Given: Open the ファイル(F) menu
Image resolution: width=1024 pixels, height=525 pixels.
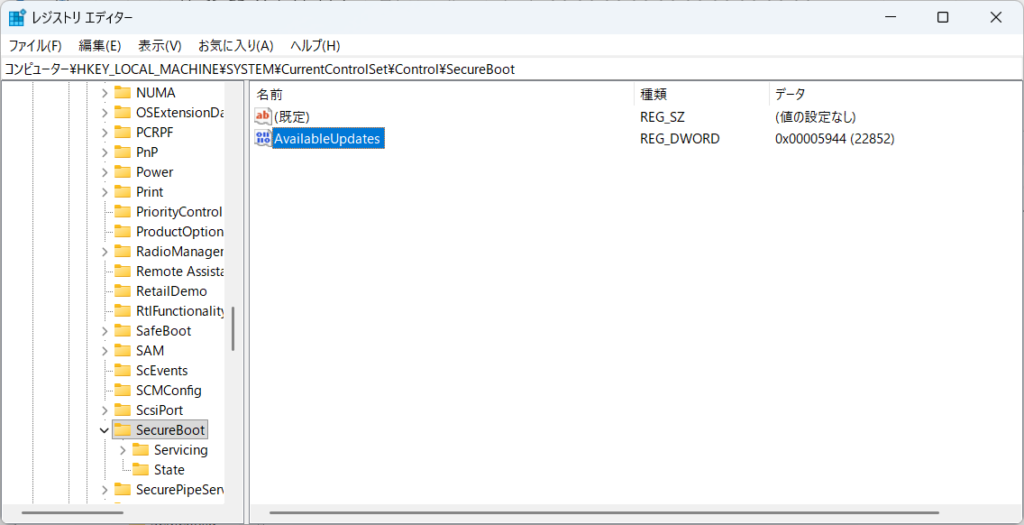Looking at the screenshot, I should click(x=35, y=46).
